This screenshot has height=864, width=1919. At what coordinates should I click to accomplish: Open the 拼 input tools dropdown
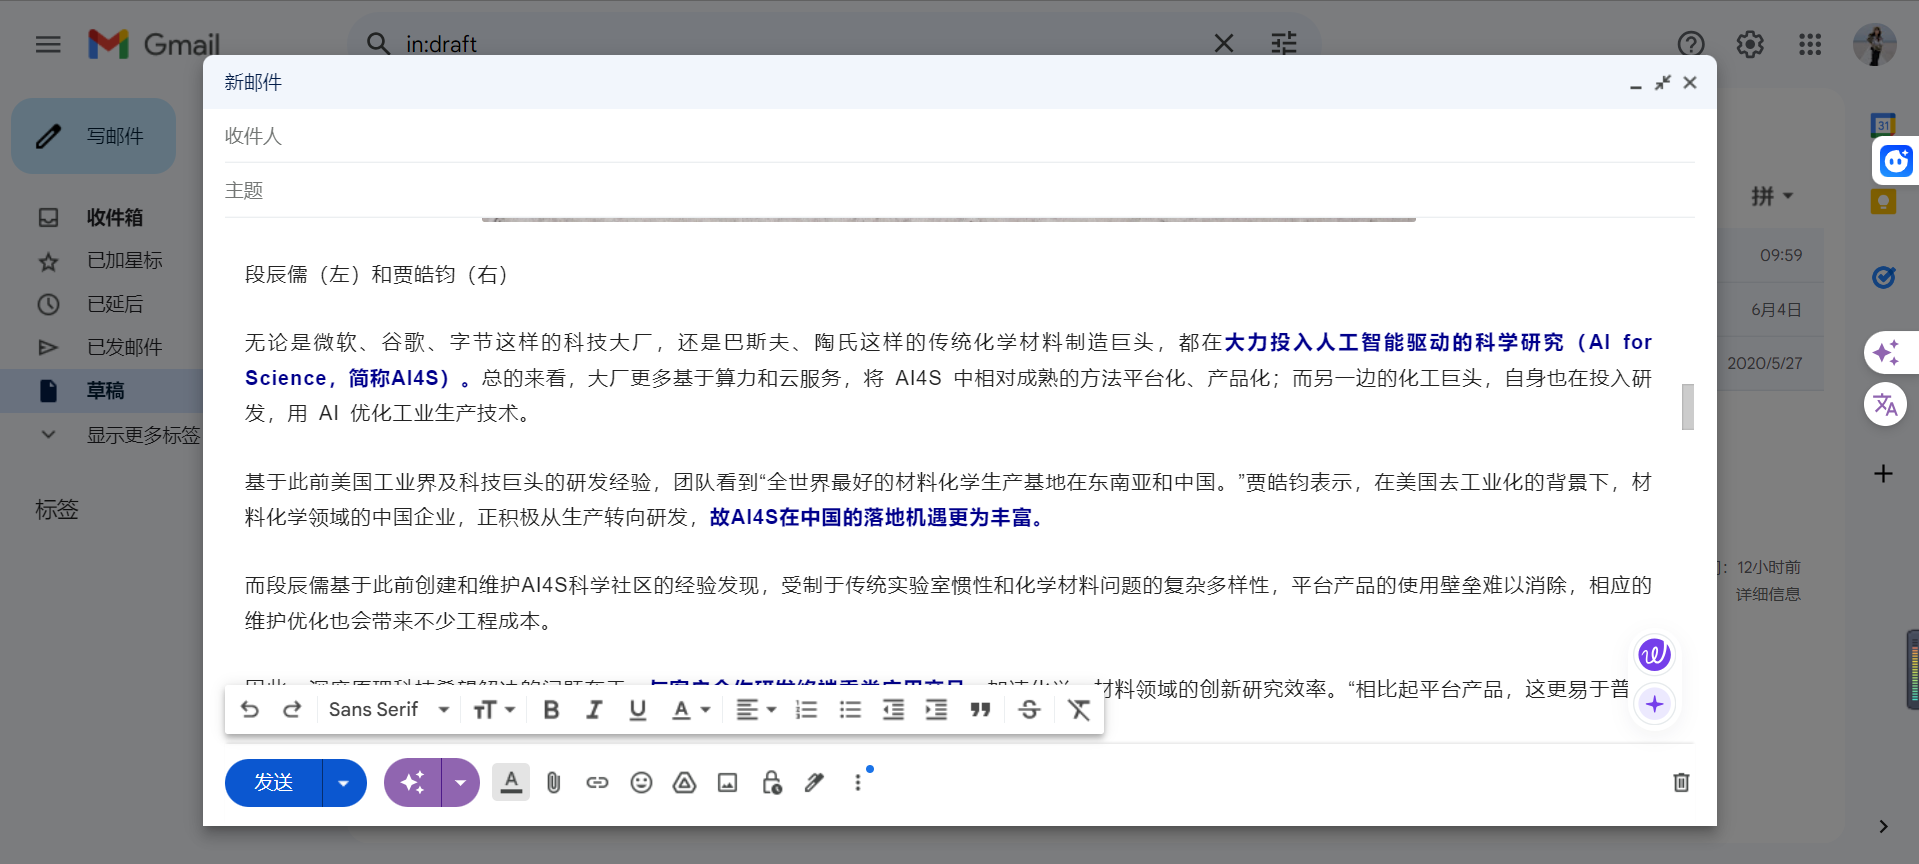click(1772, 196)
